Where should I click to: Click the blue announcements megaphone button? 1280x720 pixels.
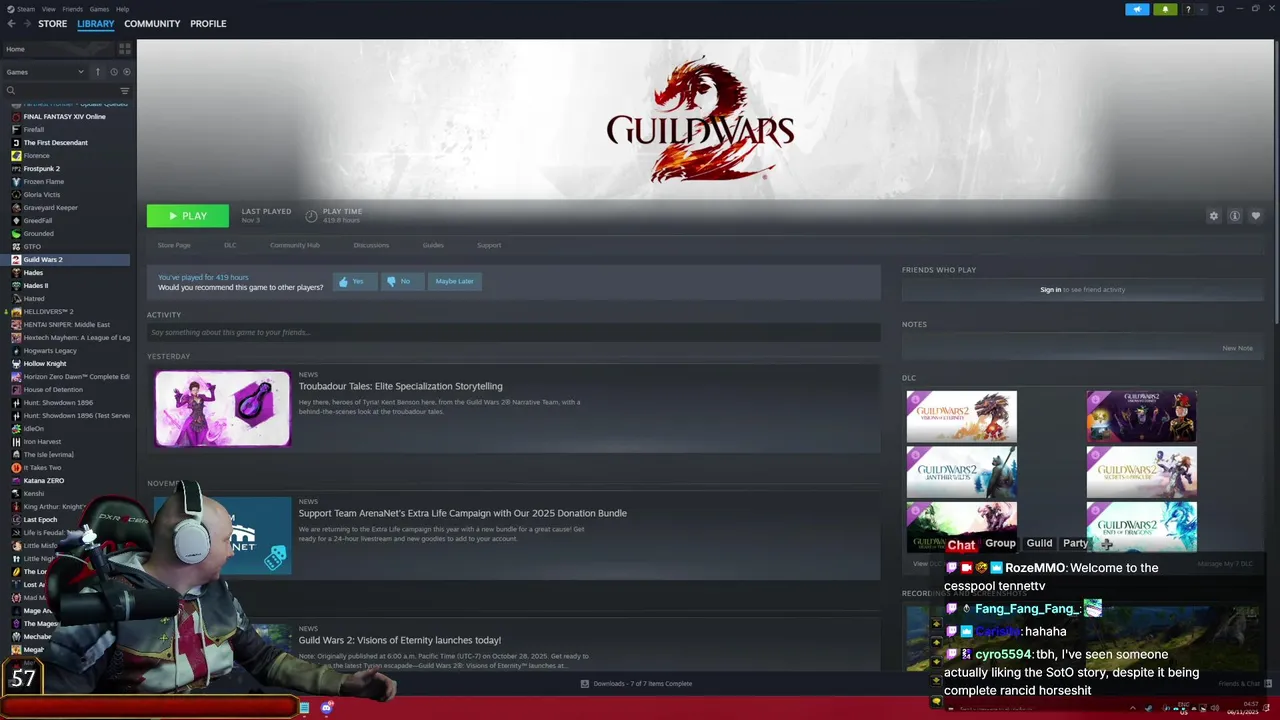1137,9
